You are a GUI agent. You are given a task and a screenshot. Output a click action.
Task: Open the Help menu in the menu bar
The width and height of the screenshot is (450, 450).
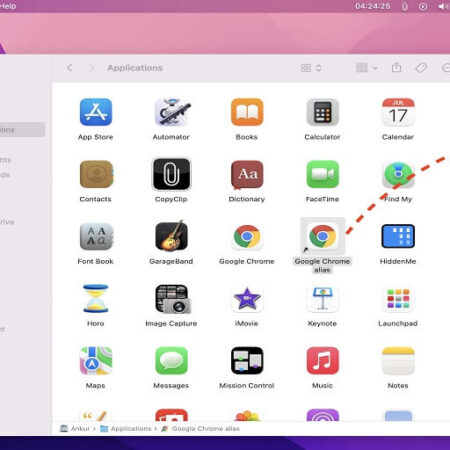[8, 6]
